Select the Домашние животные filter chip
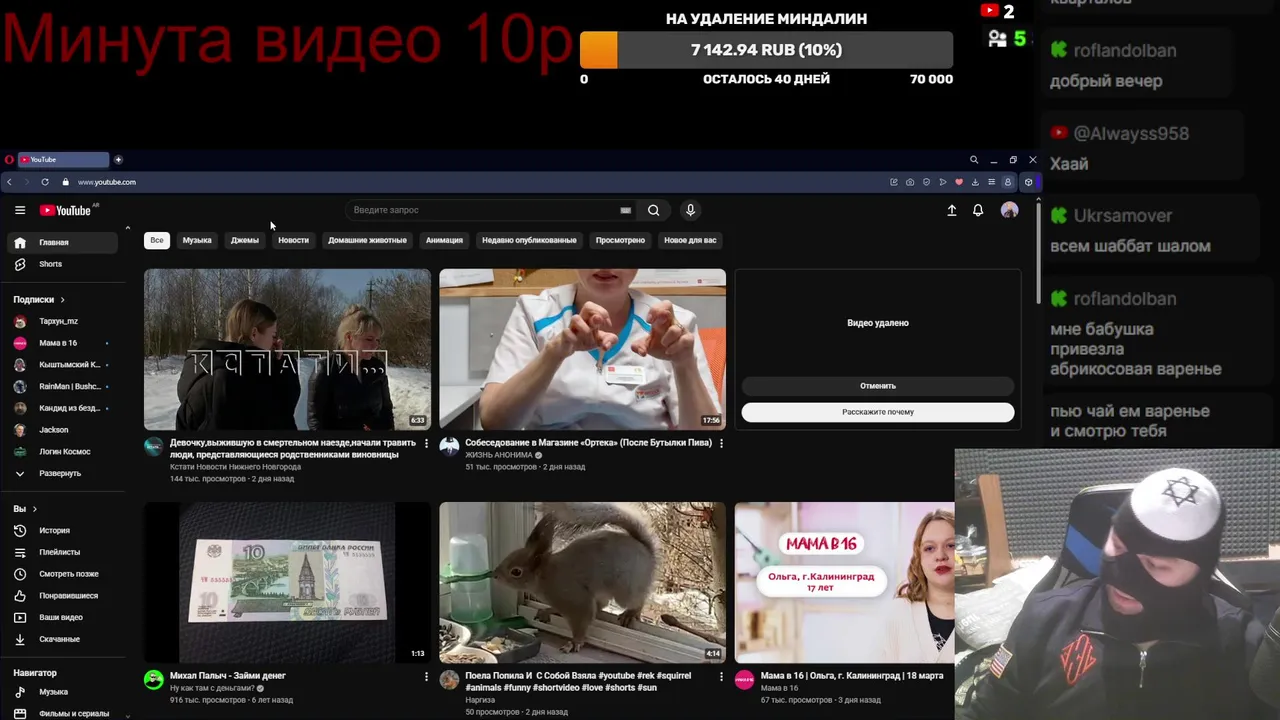The width and height of the screenshot is (1280, 720). 367,240
